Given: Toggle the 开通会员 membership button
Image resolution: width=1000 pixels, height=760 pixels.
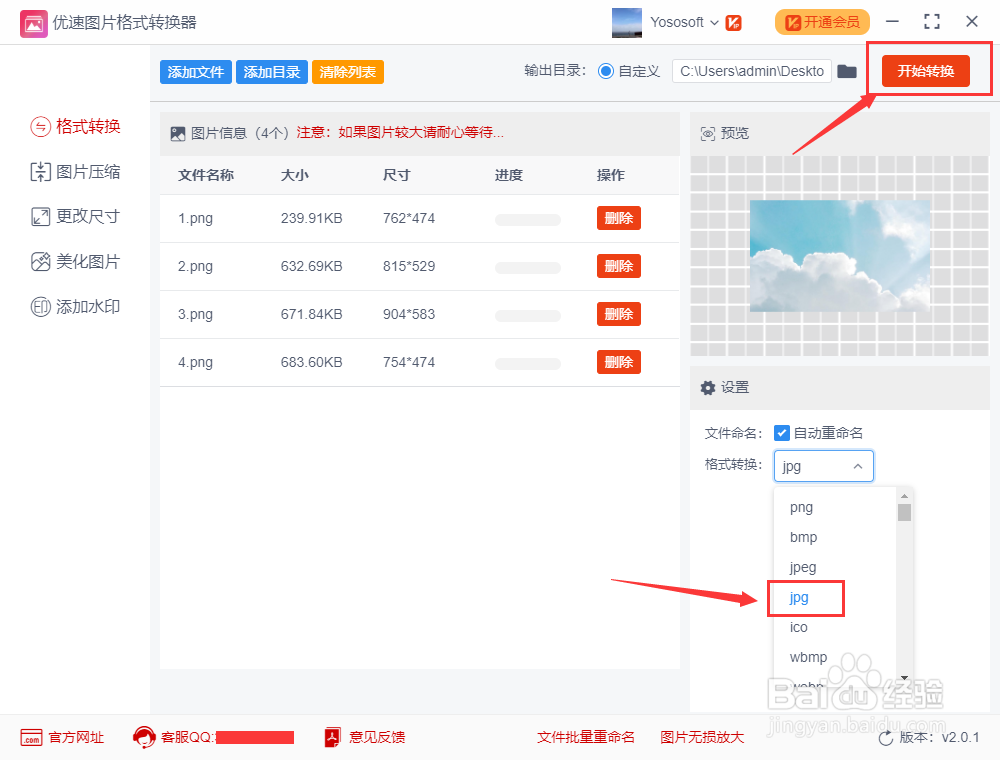Looking at the screenshot, I should point(822,21).
